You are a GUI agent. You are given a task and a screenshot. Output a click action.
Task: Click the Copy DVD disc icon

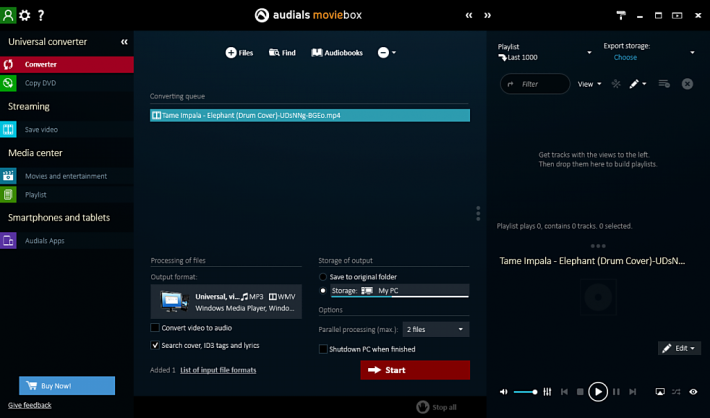click(x=8, y=83)
